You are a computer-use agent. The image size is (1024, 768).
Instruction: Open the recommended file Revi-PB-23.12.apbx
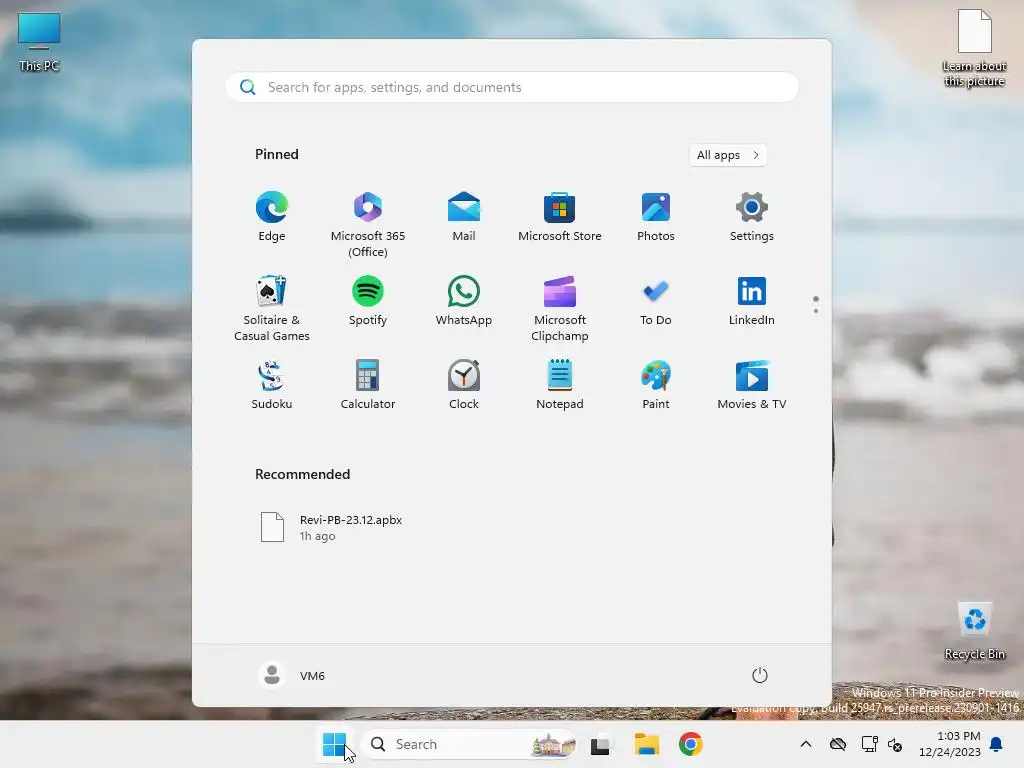(331, 528)
